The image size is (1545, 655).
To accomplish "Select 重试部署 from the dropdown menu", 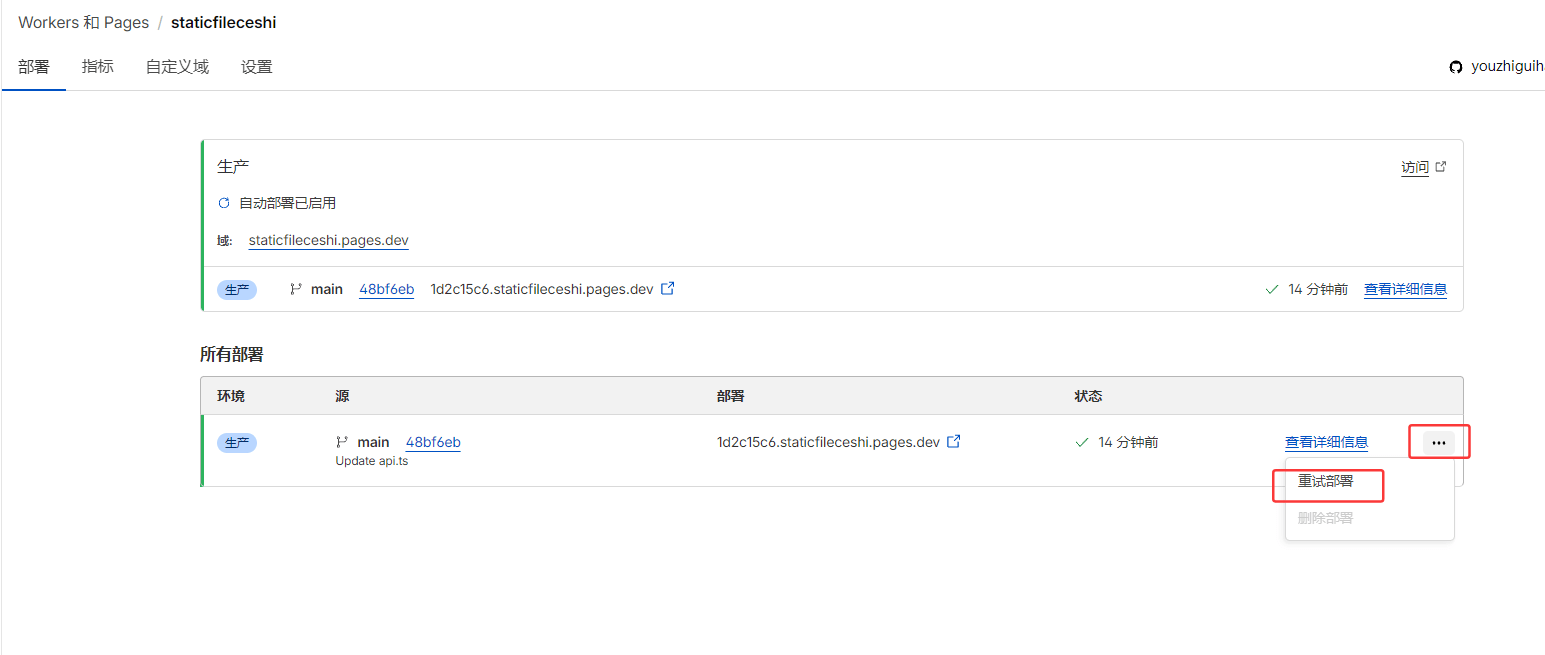I will tap(1326, 481).
